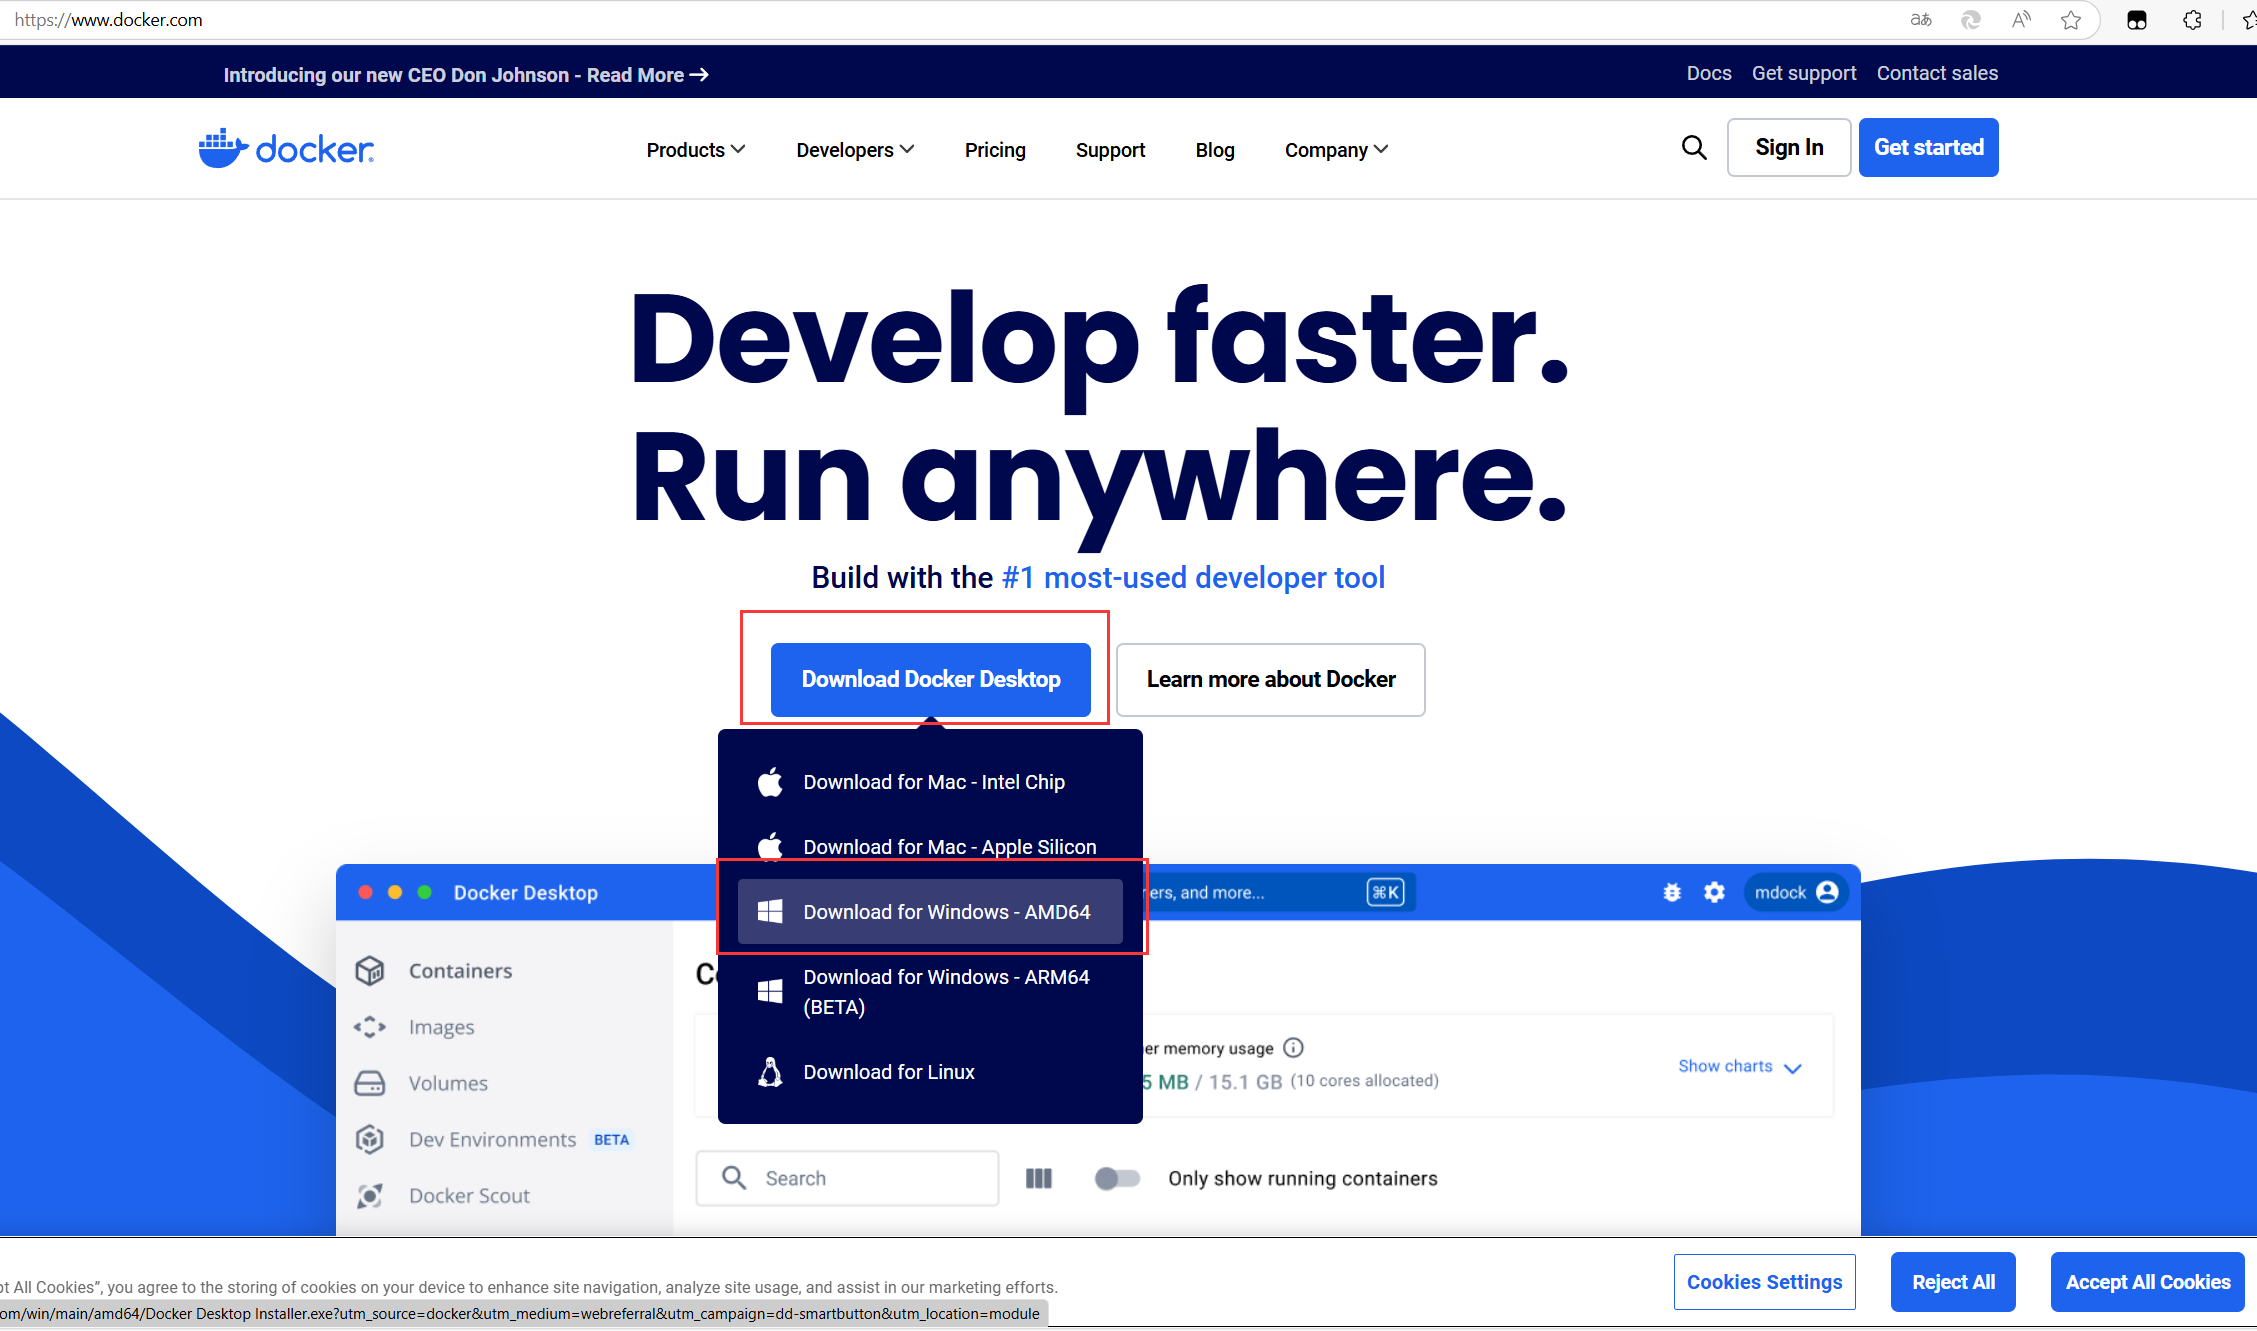Open the browser extensions puzzle icon

point(2192,20)
